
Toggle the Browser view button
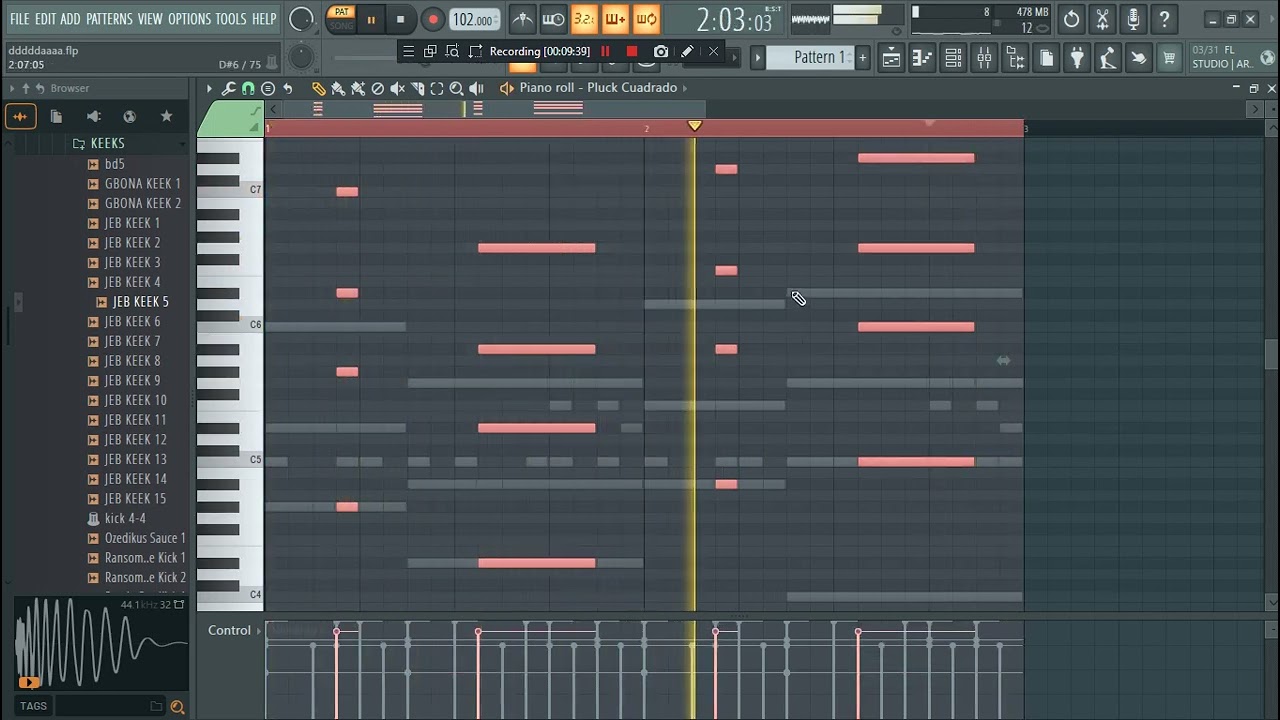pyautogui.click(x=1015, y=58)
